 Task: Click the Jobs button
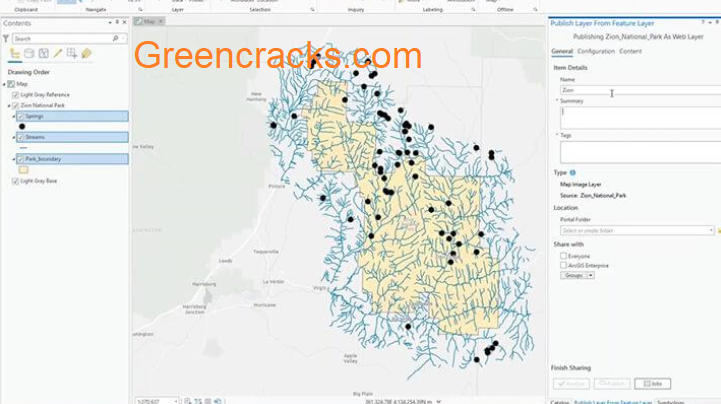652,384
